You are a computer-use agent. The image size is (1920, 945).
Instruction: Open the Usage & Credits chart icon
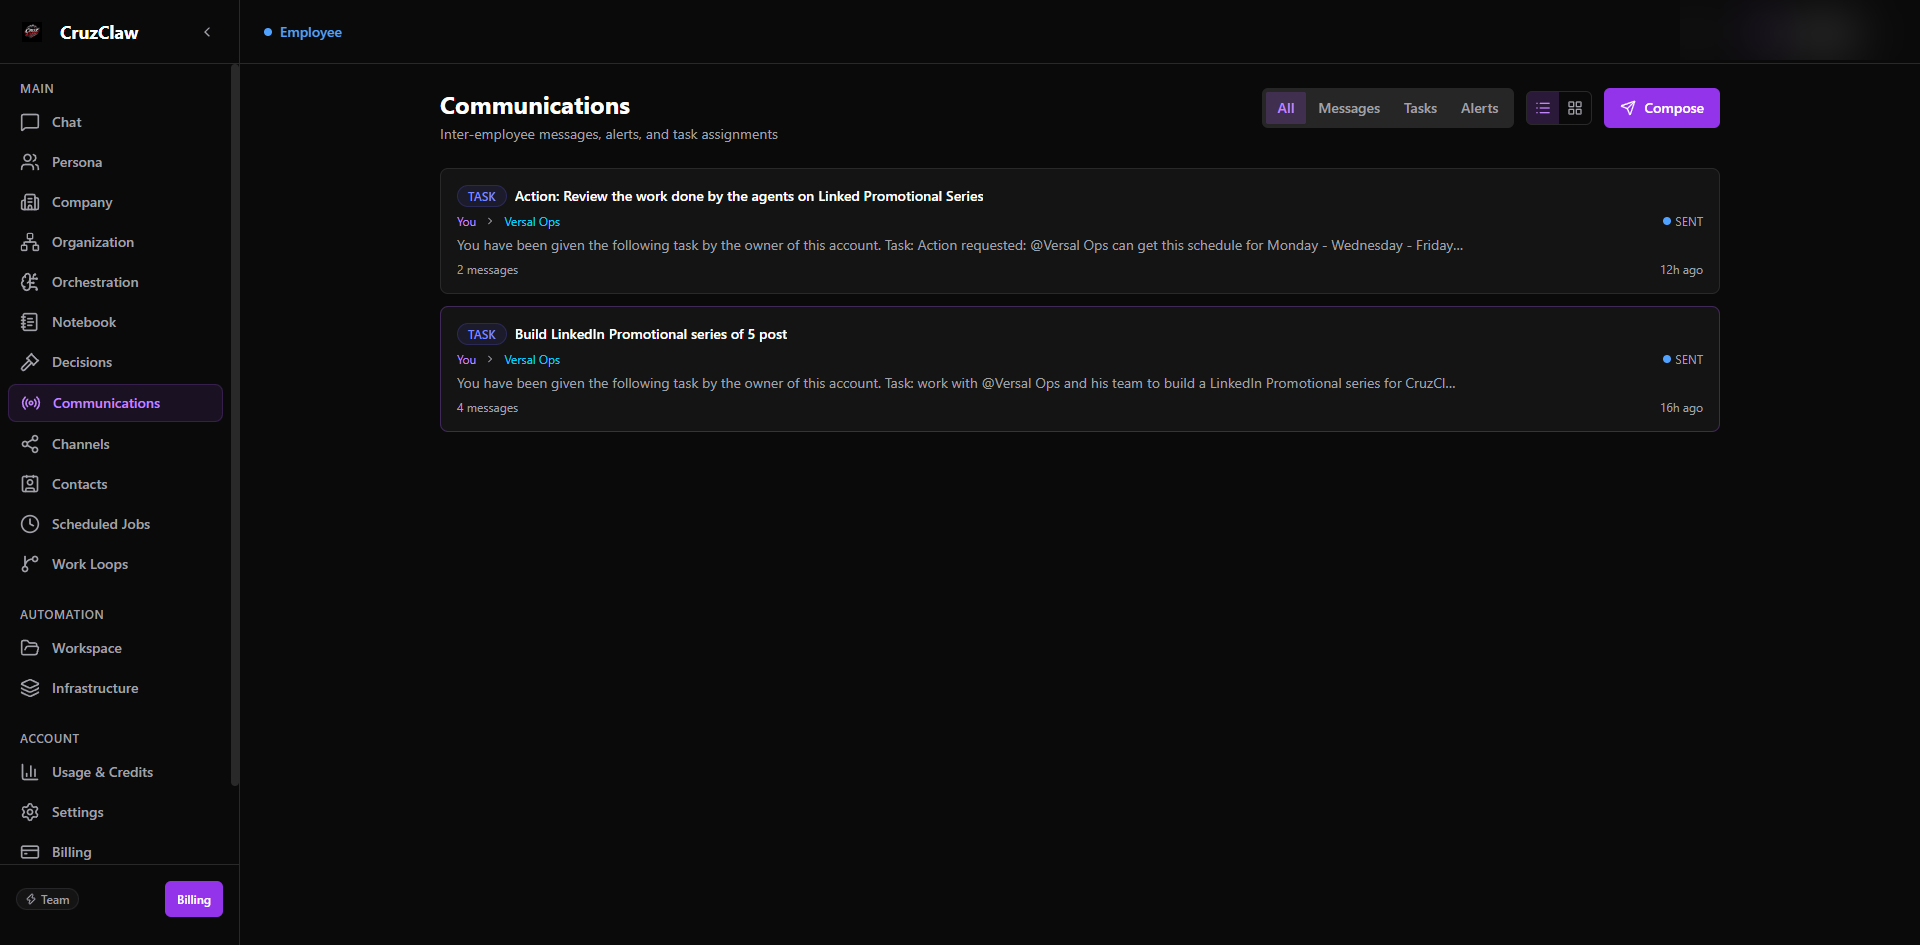coord(30,772)
